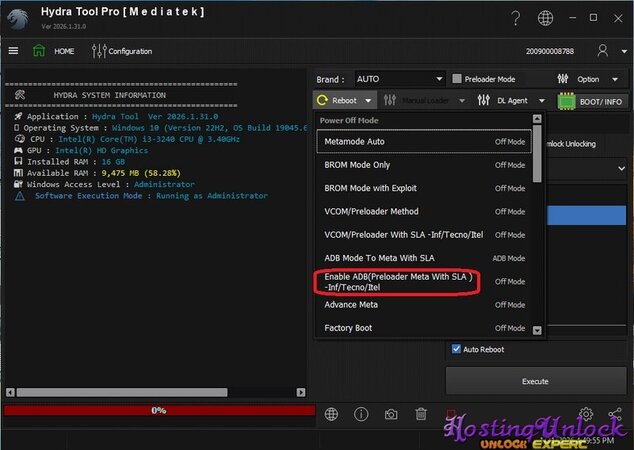634x450 pixels.
Task: Click the info circle icon in bottom toolbar
Action: pyautogui.click(x=361, y=414)
